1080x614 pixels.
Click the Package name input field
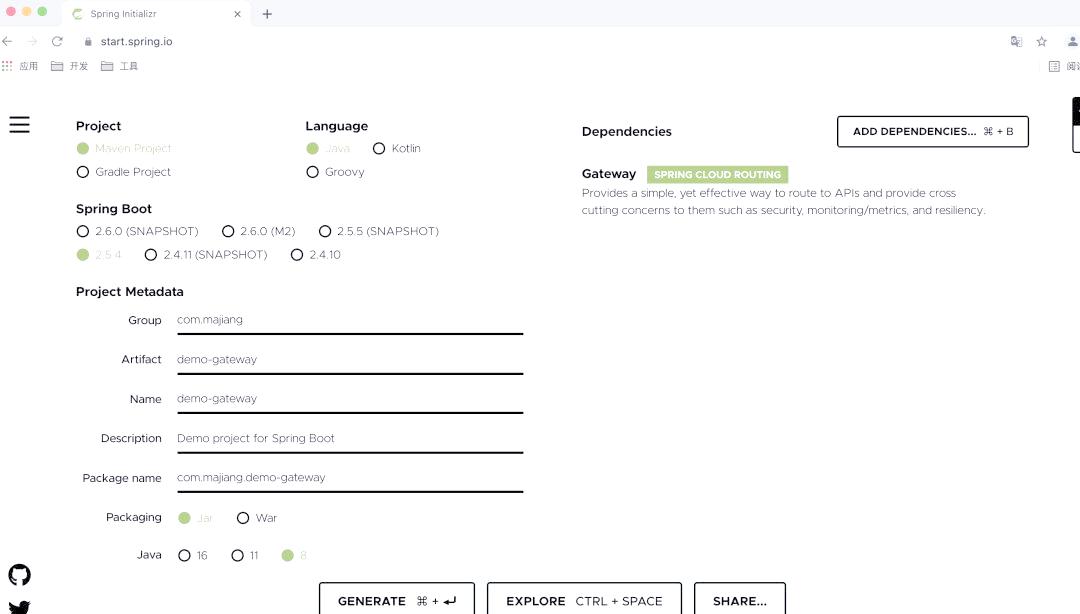pyautogui.click(x=350, y=478)
